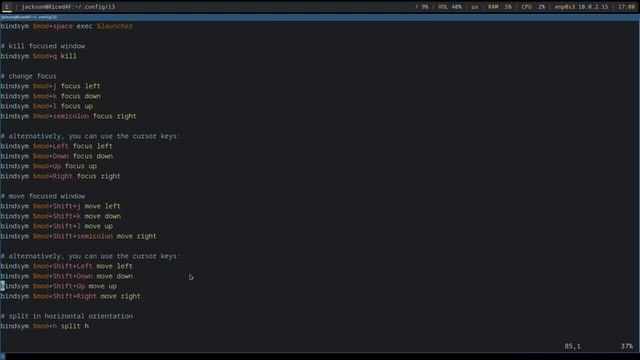
Task: Click the window title jackson@RicedAF:~/.config/i3 in top bar
Action: [68, 7]
